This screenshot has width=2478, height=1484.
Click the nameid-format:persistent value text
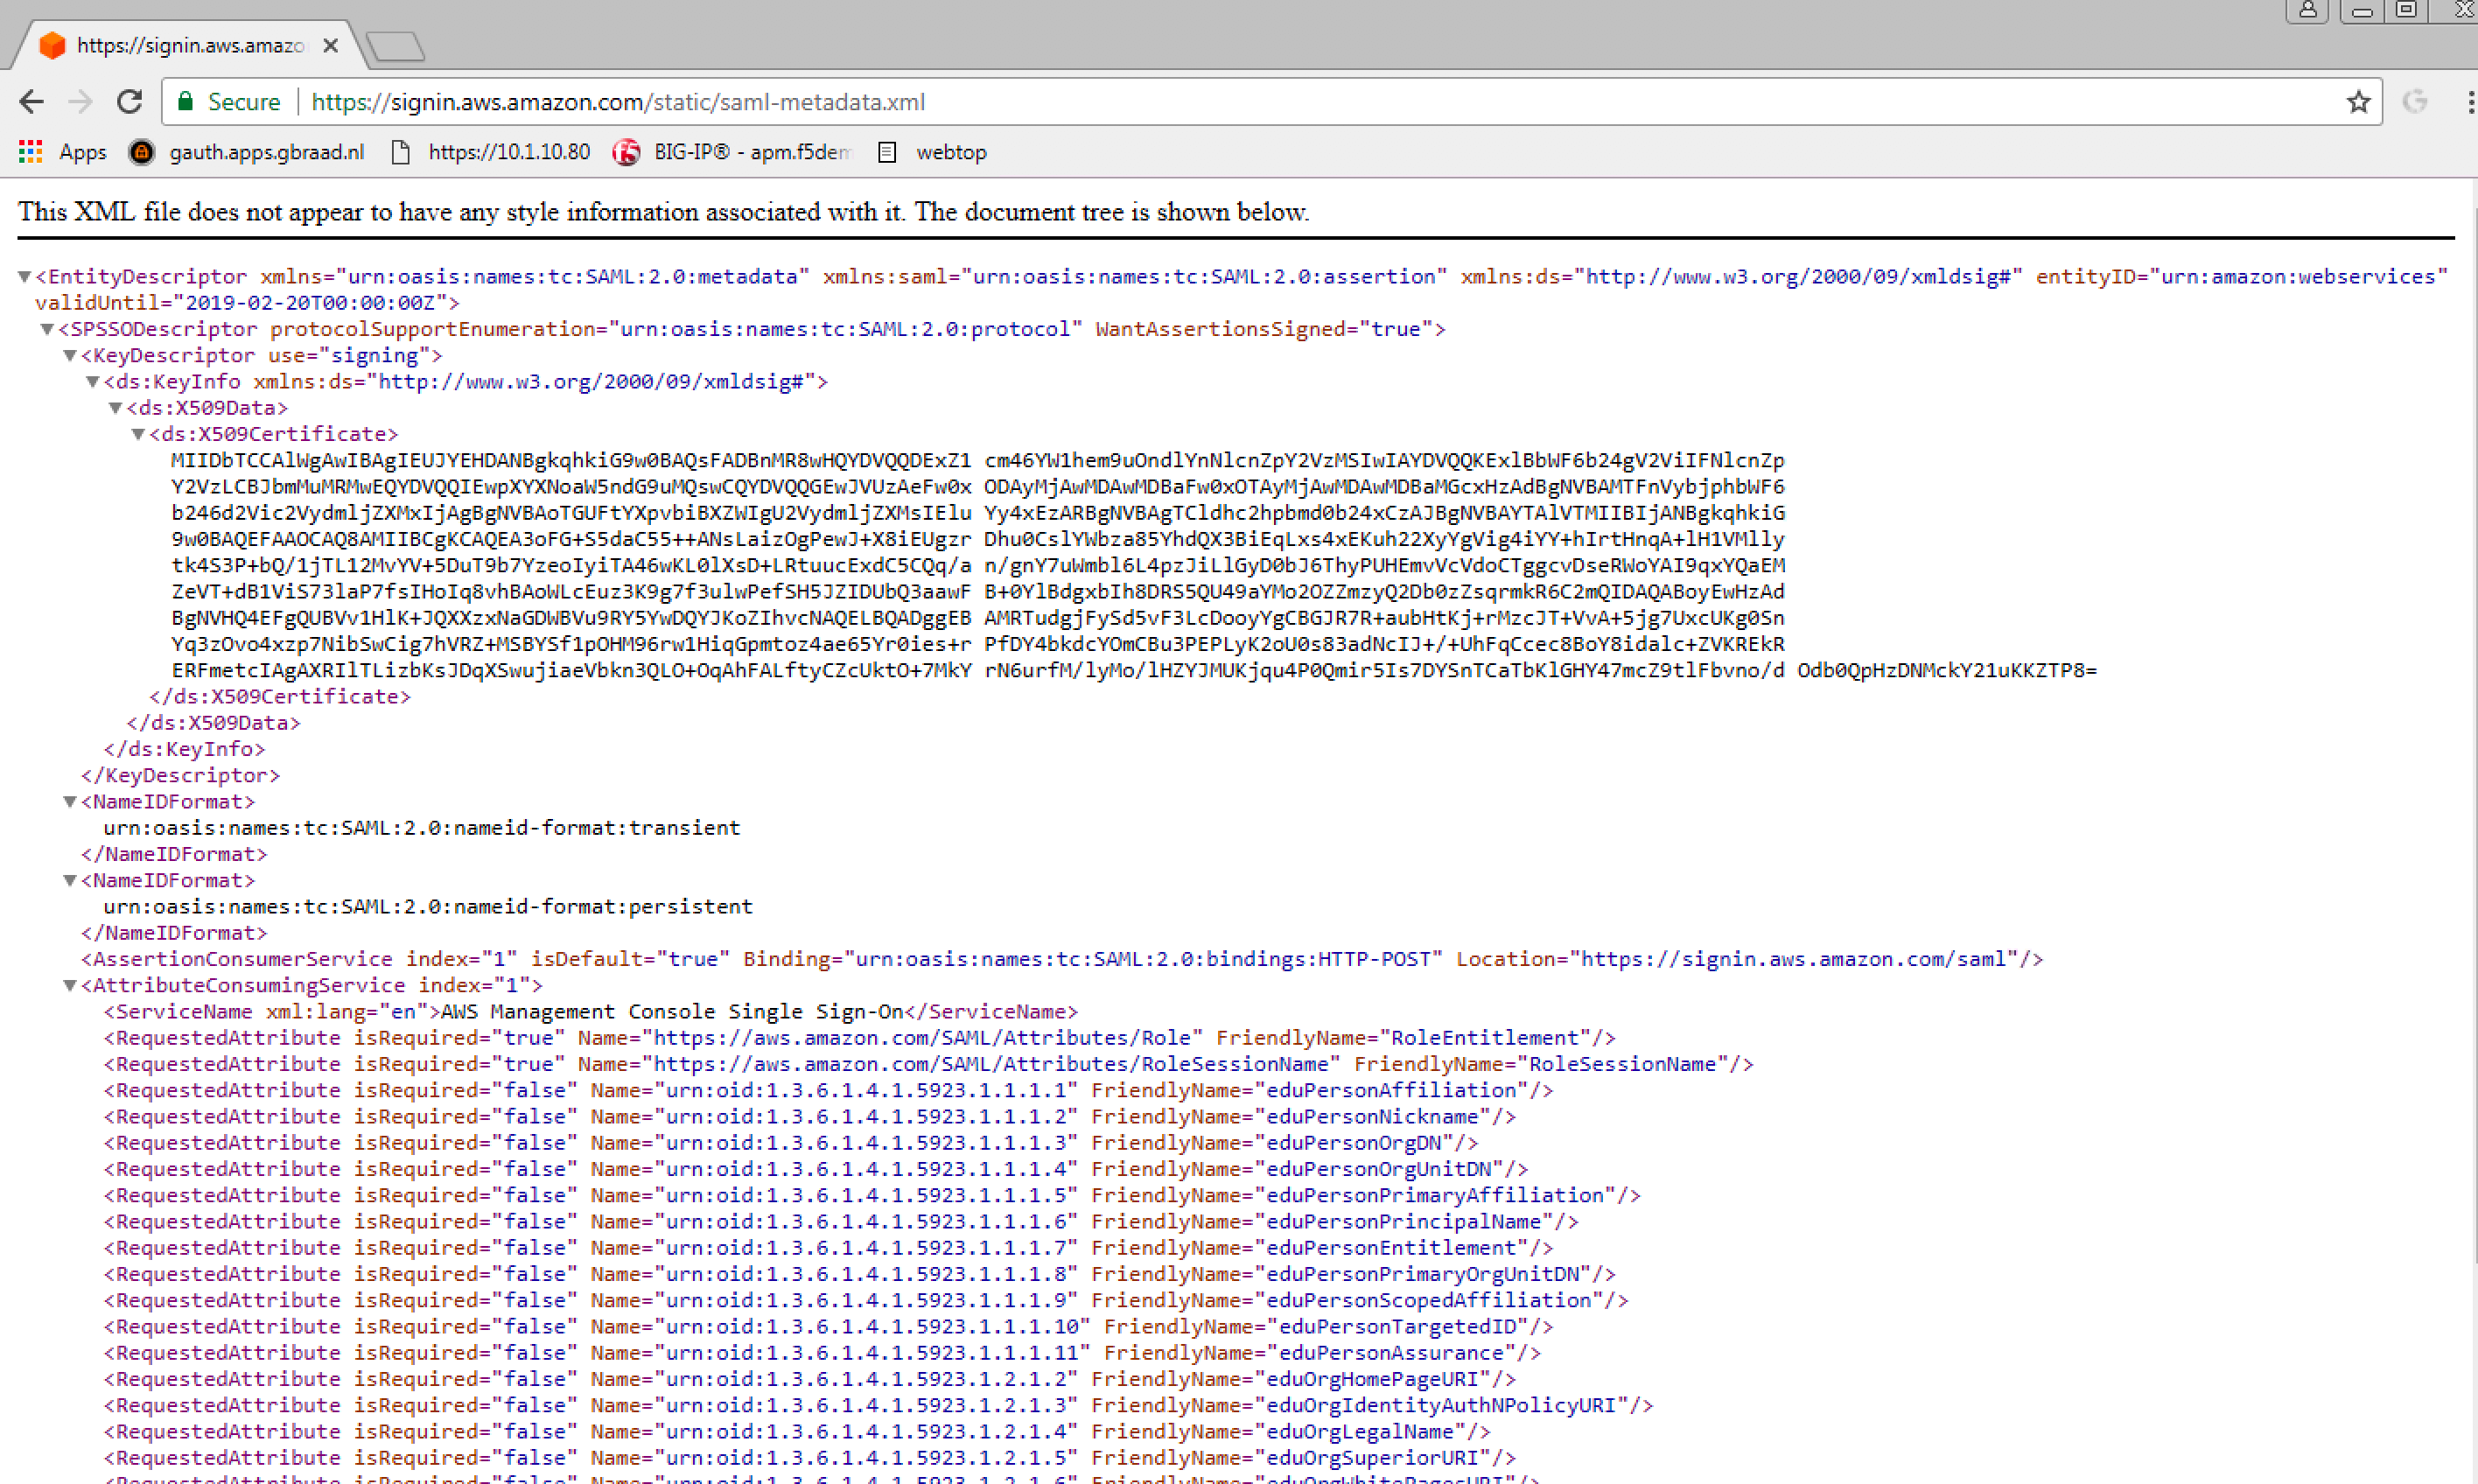428,907
